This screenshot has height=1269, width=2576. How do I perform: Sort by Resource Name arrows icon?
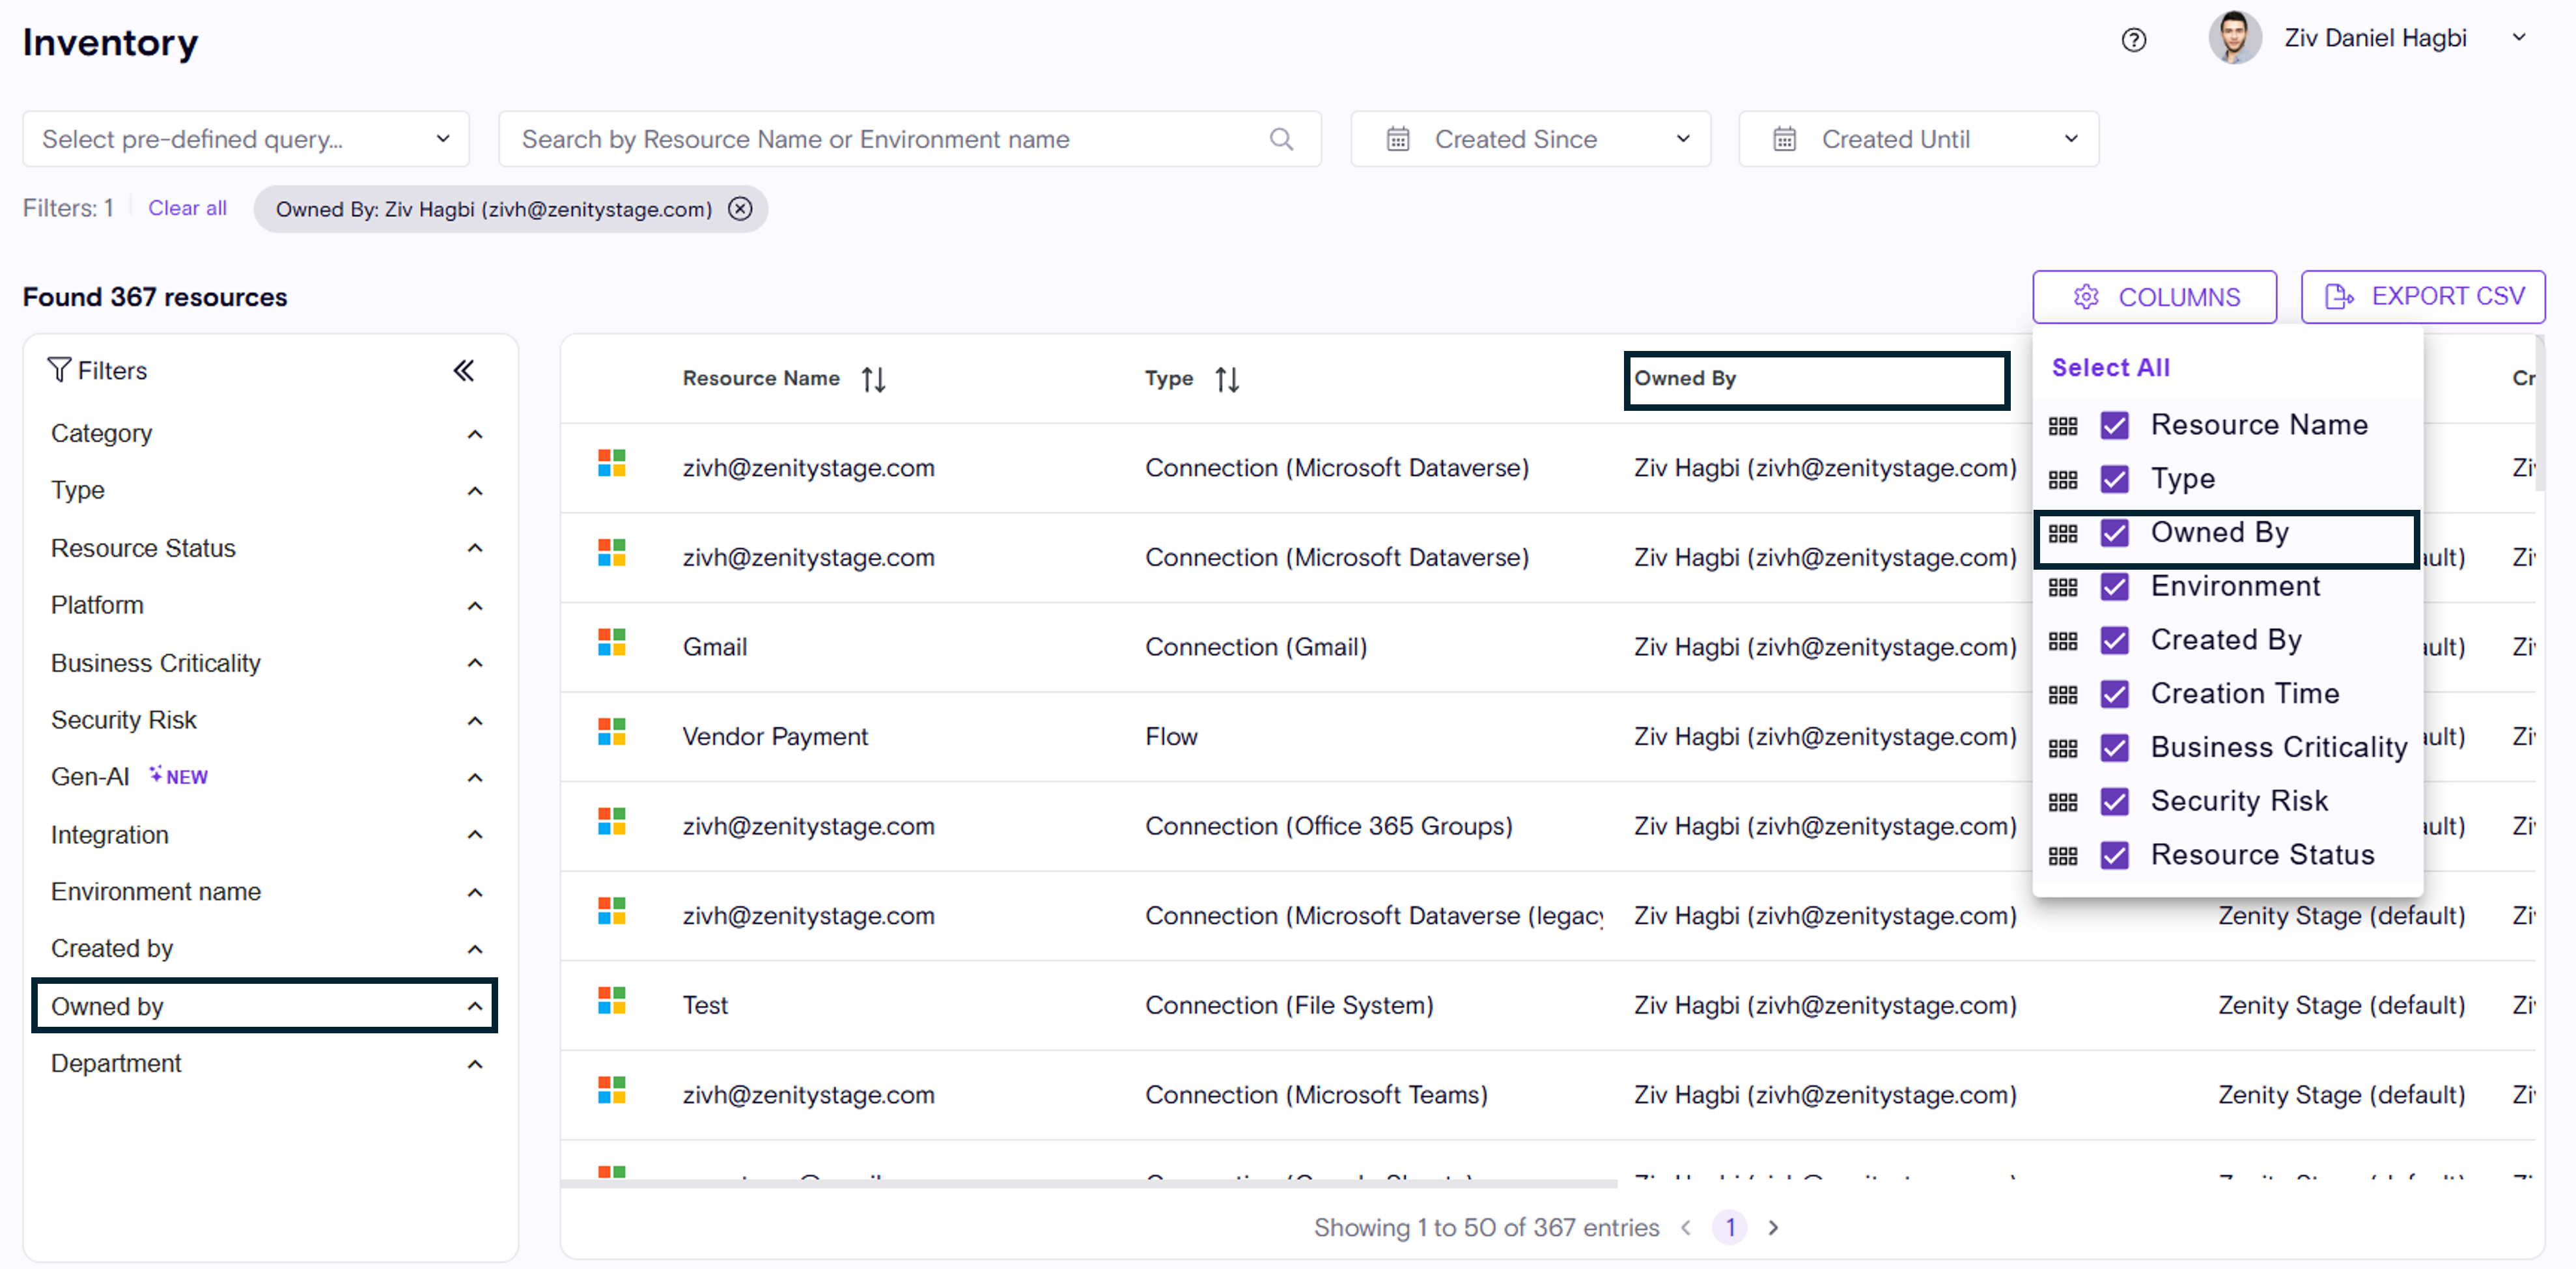tap(873, 380)
